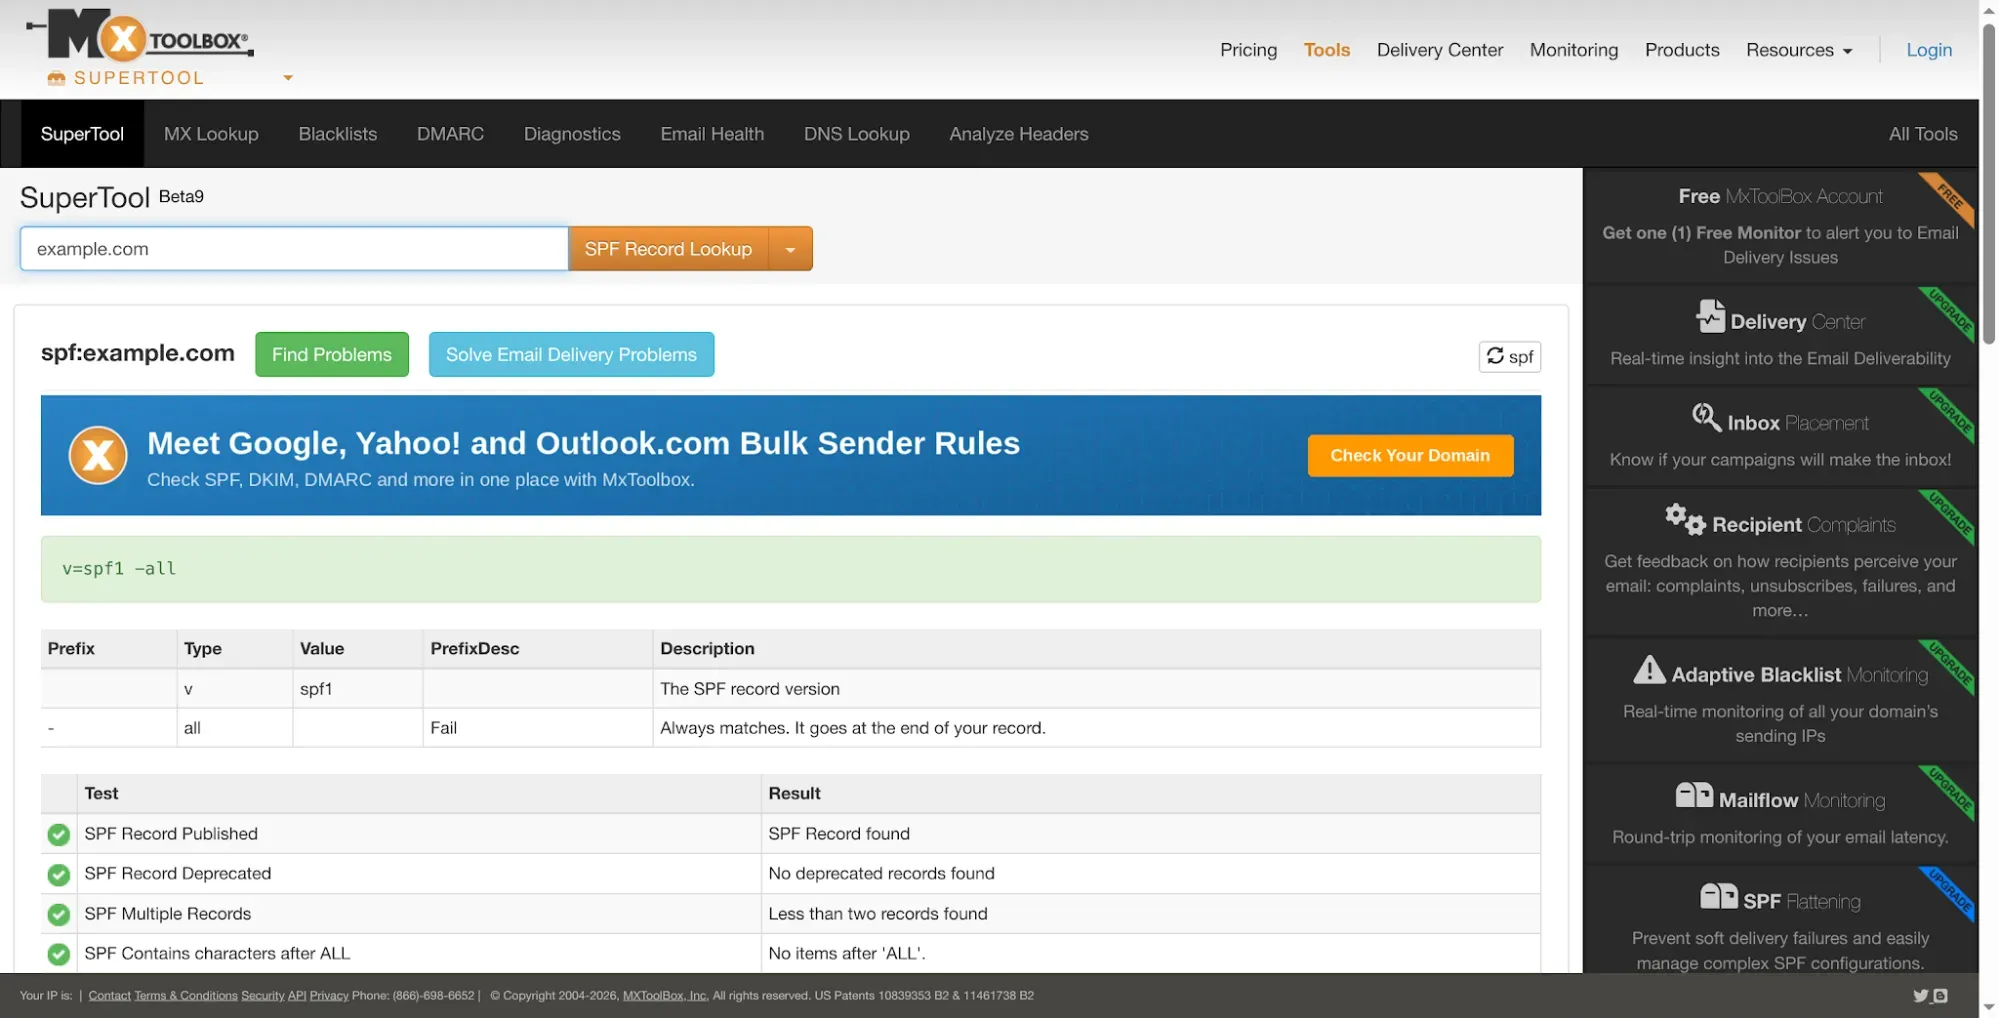The image size is (1999, 1019).
Task: Open the SuperTool dropdown caret under logo
Action: coord(288,78)
